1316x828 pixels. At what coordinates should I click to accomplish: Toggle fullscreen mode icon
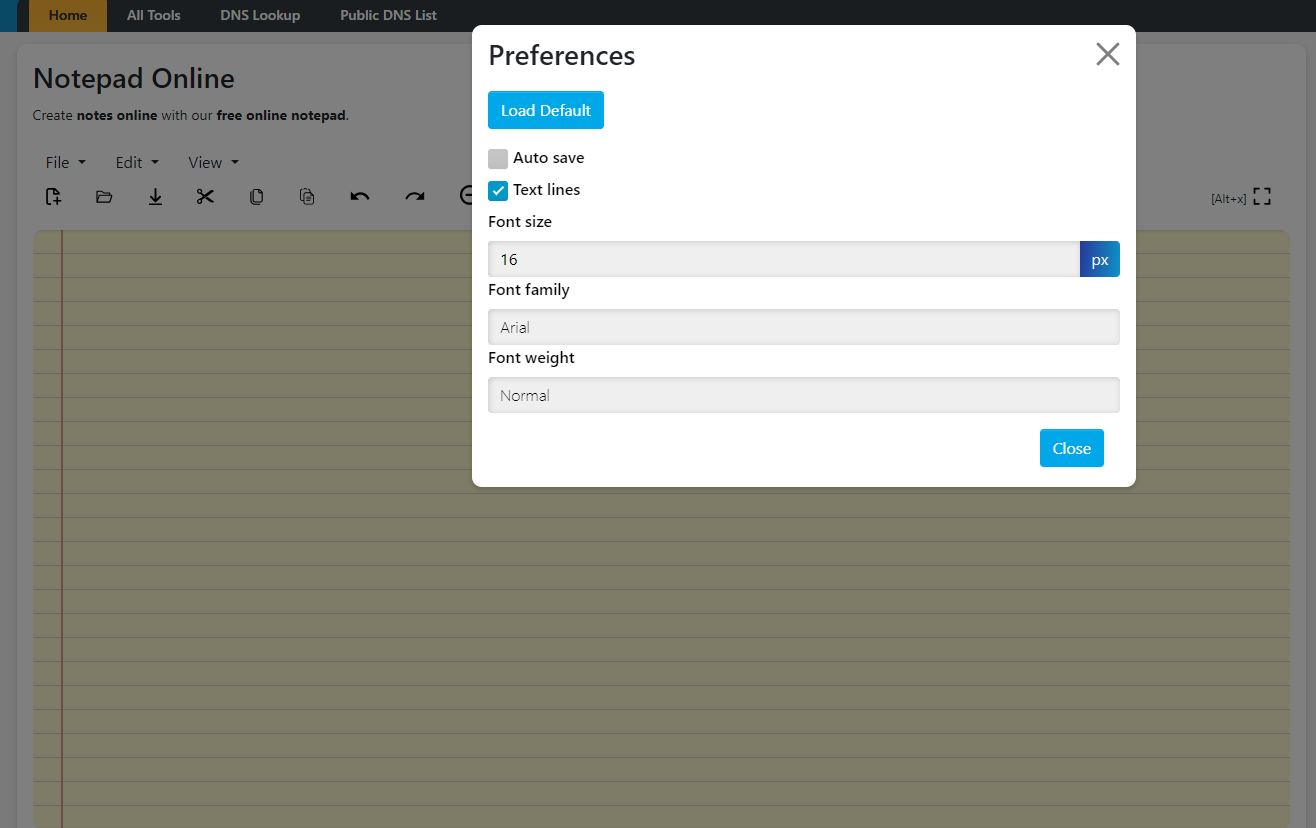(x=1262, y=197)
